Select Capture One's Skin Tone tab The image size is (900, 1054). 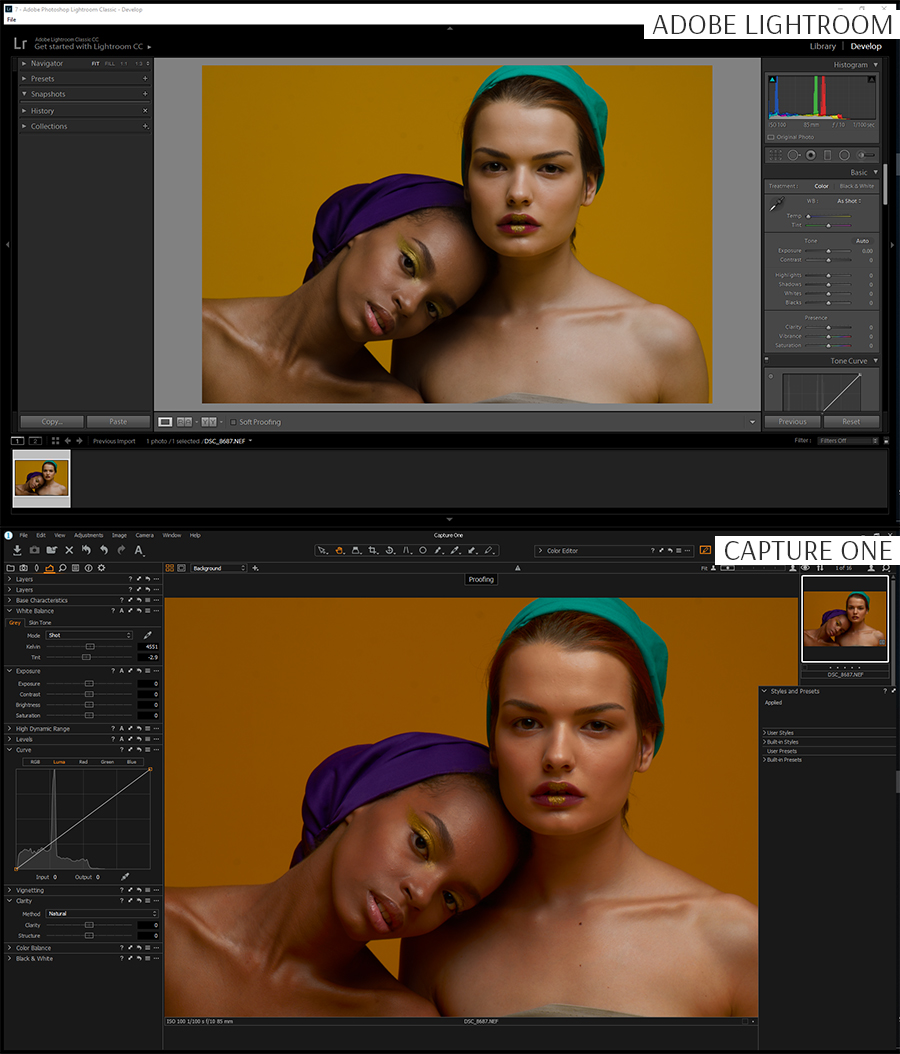coord(40,623)
